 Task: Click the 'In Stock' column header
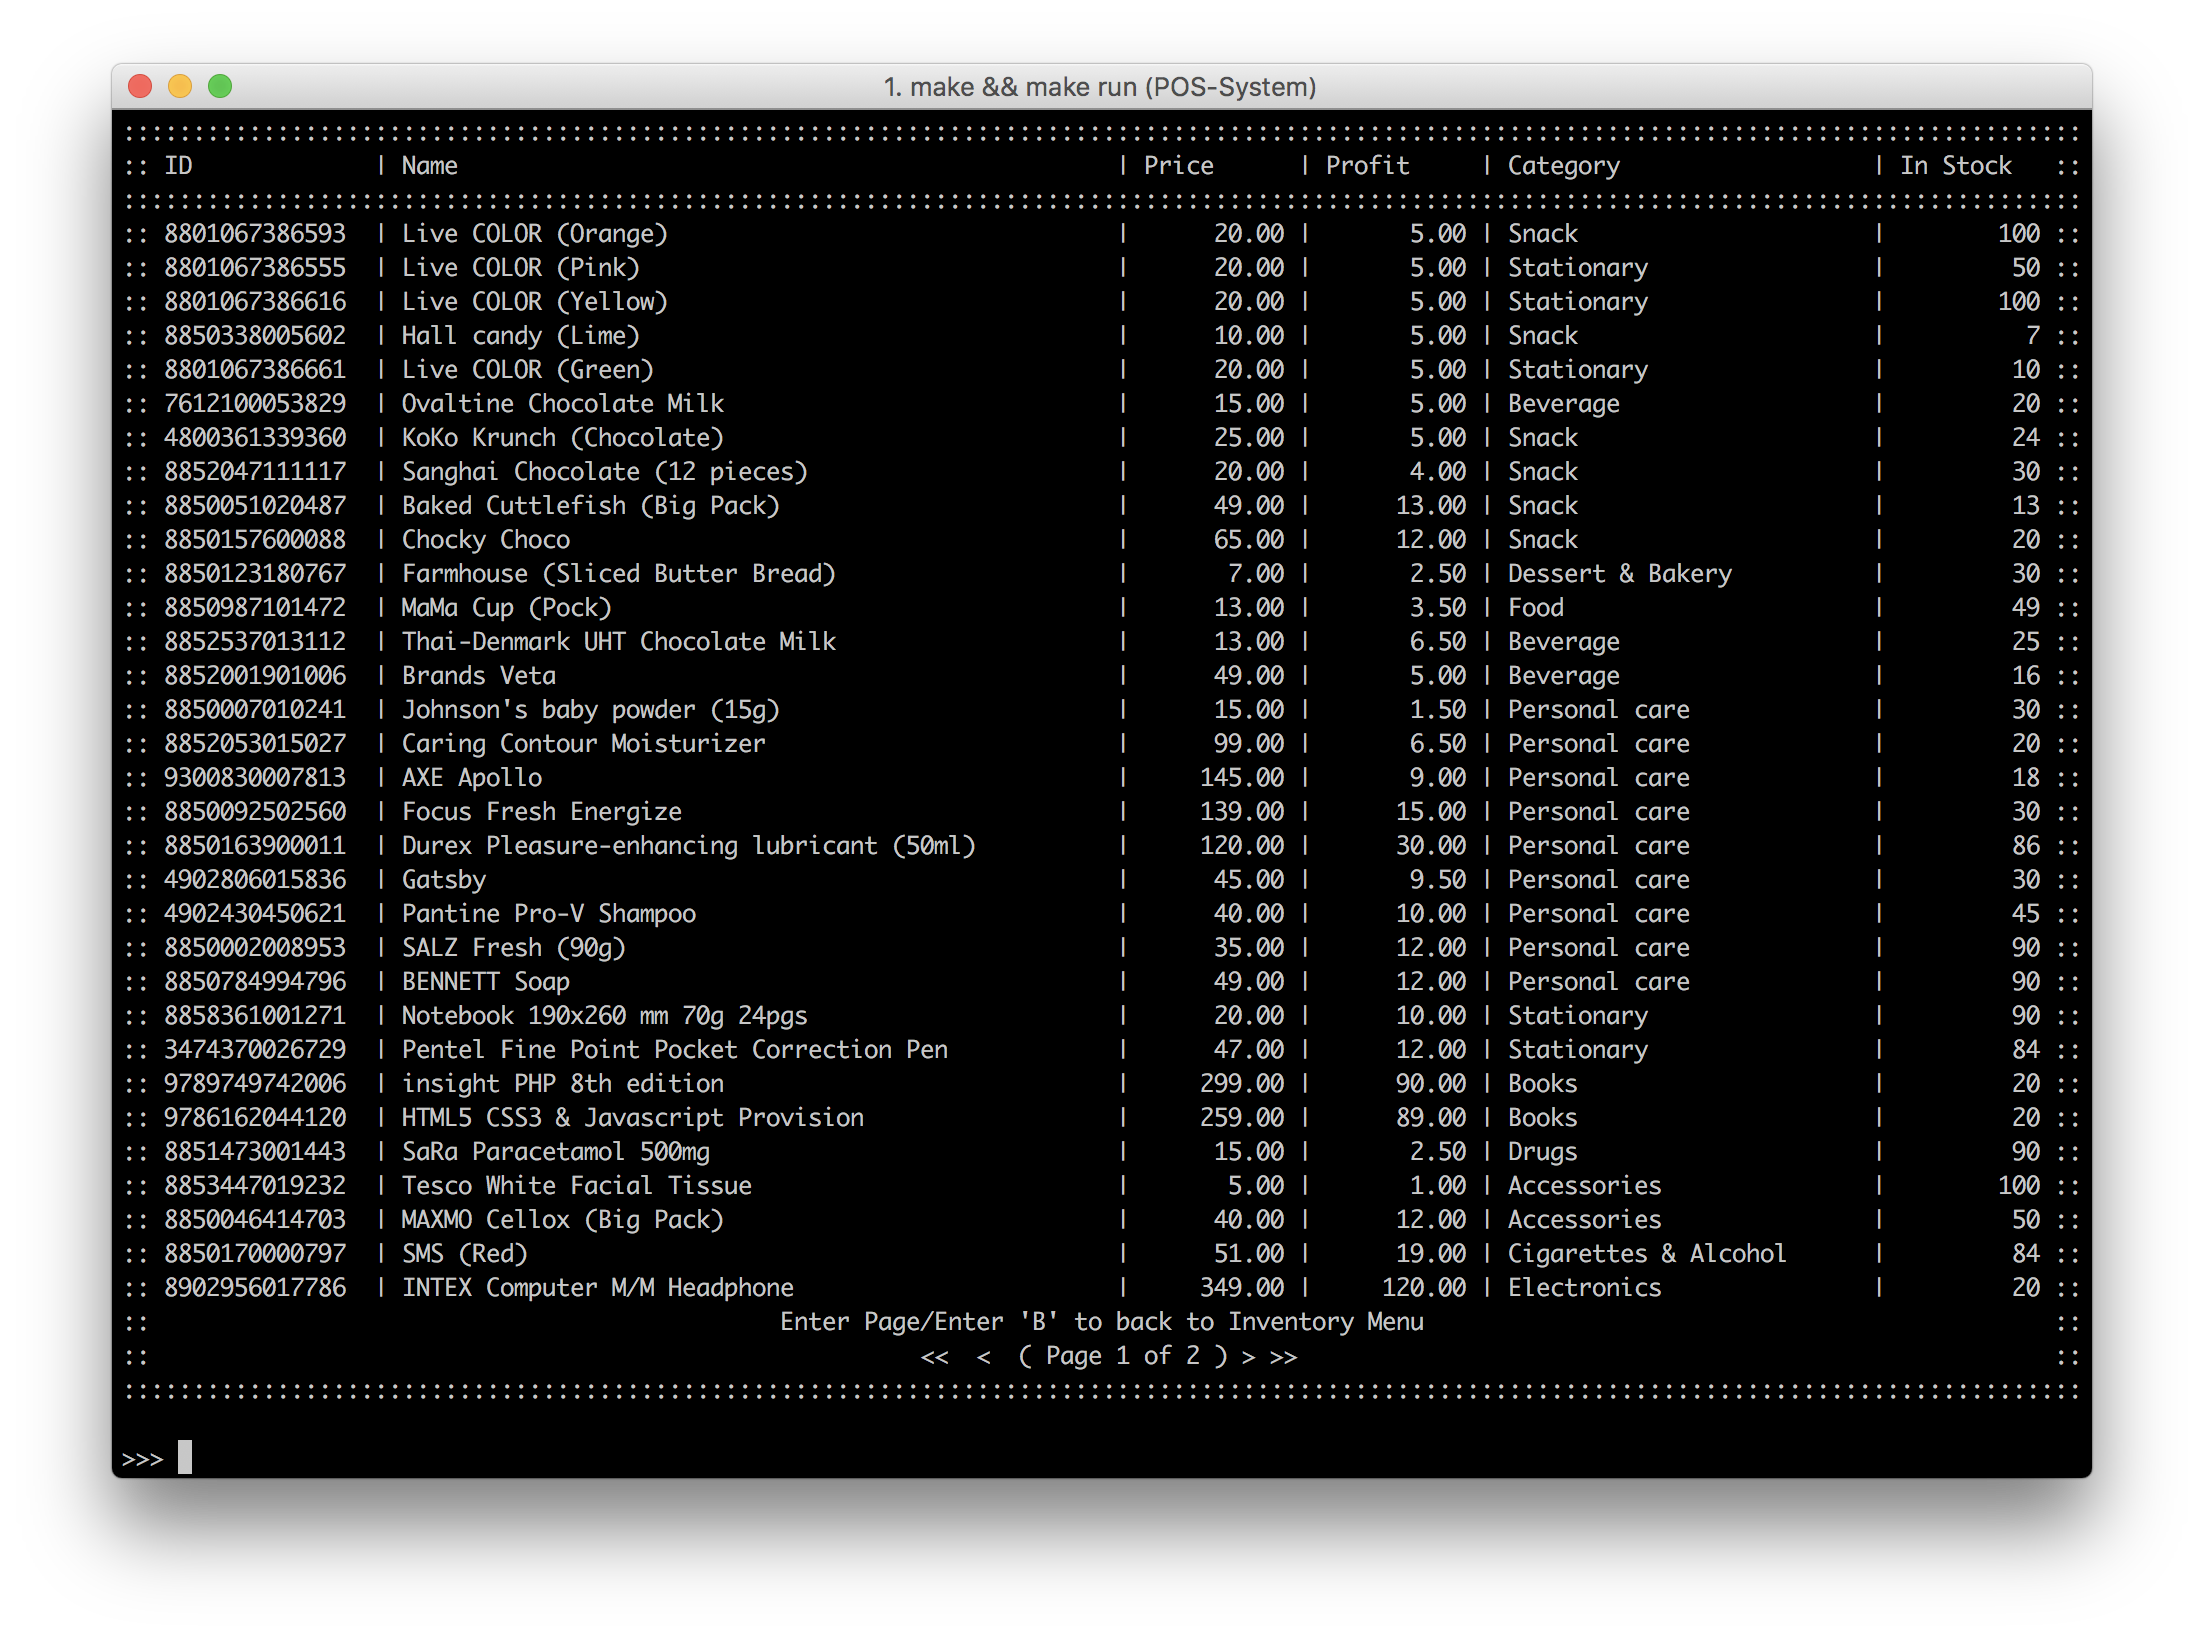1956,166
